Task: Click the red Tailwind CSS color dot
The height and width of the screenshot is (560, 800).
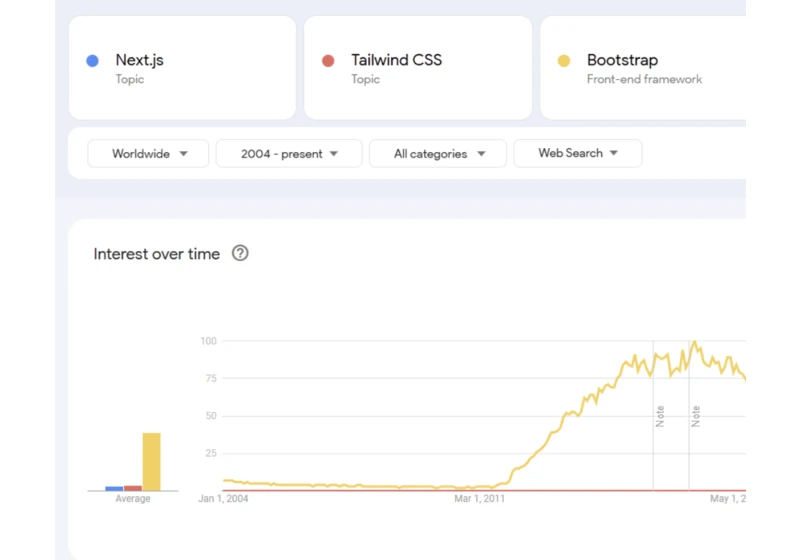Action: pyautogui.click(x=328, y=61)
